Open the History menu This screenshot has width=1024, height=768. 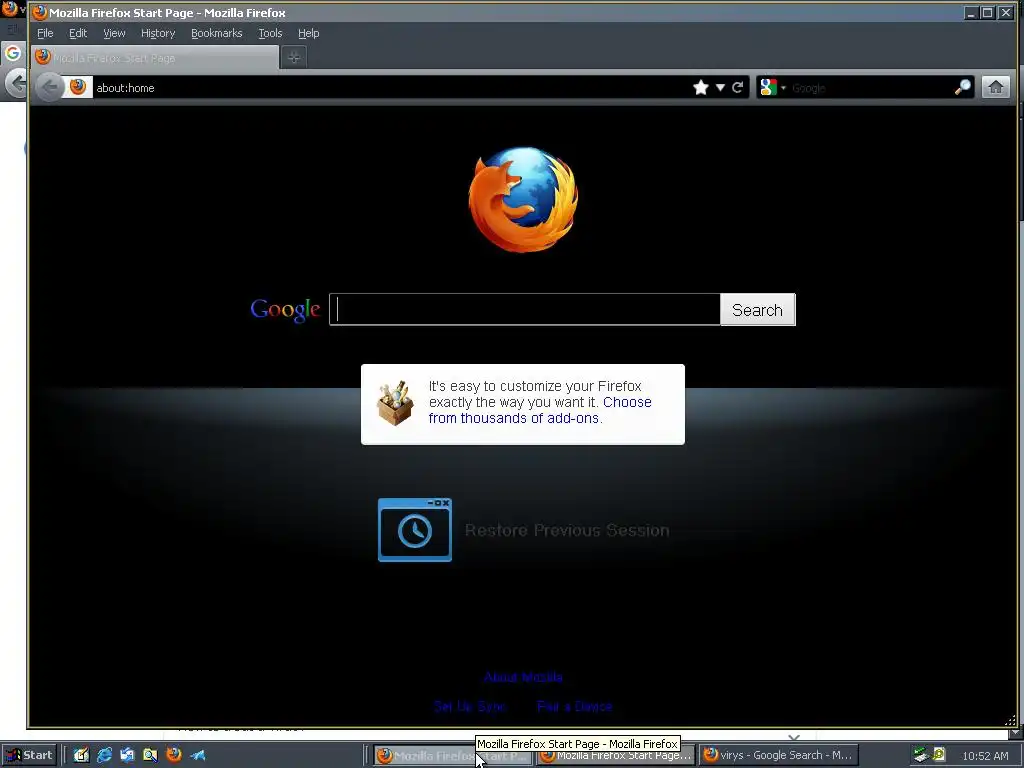pos(158,33)
